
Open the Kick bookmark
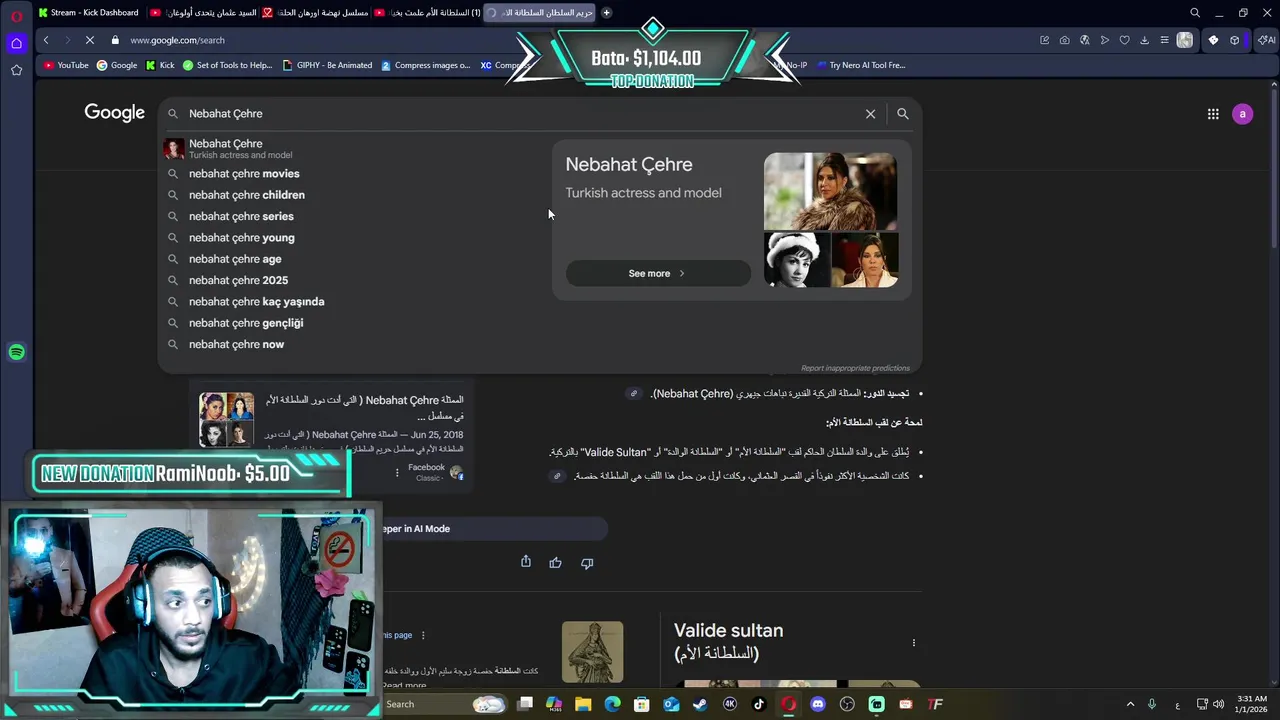pos(160,65)
